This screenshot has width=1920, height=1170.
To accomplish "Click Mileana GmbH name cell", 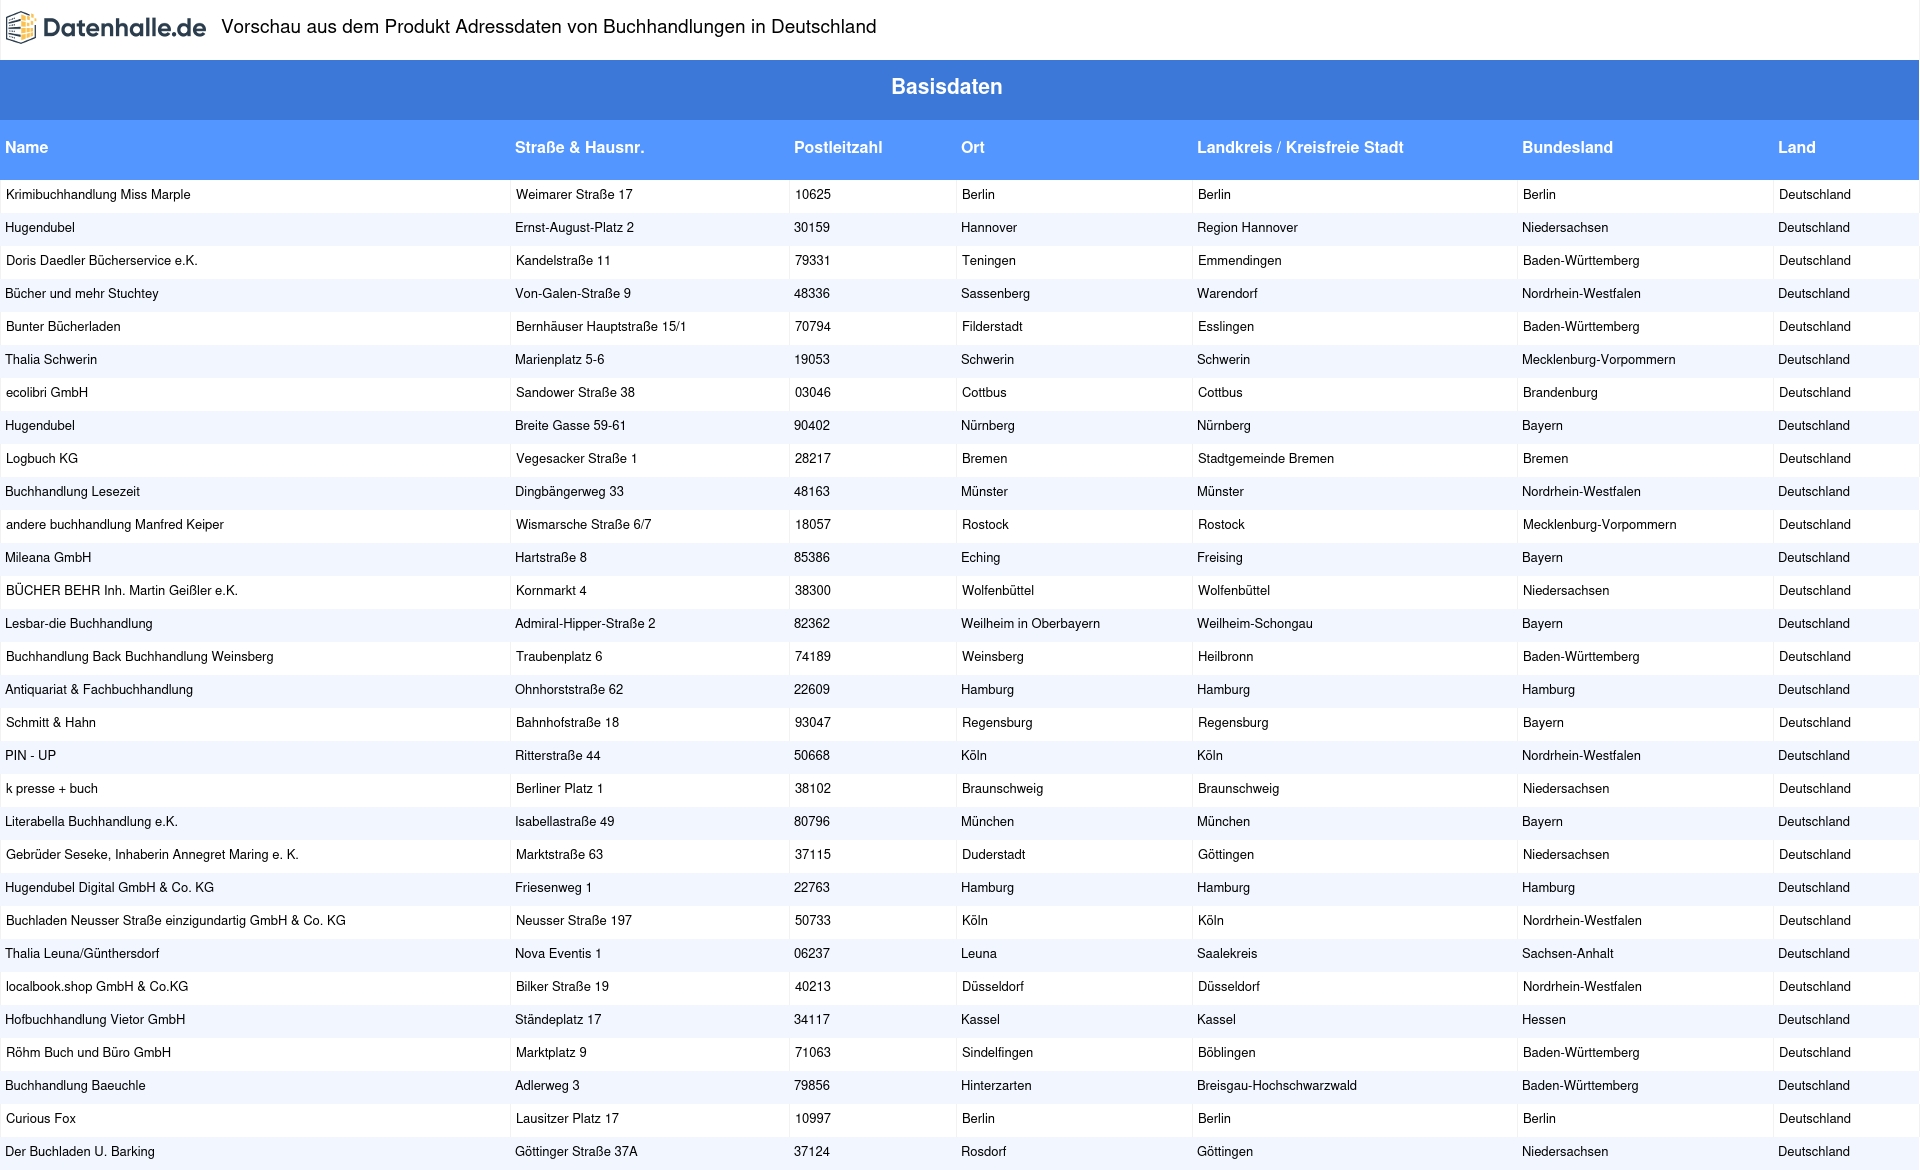I will pyautogui.click(x=48, y=558).
